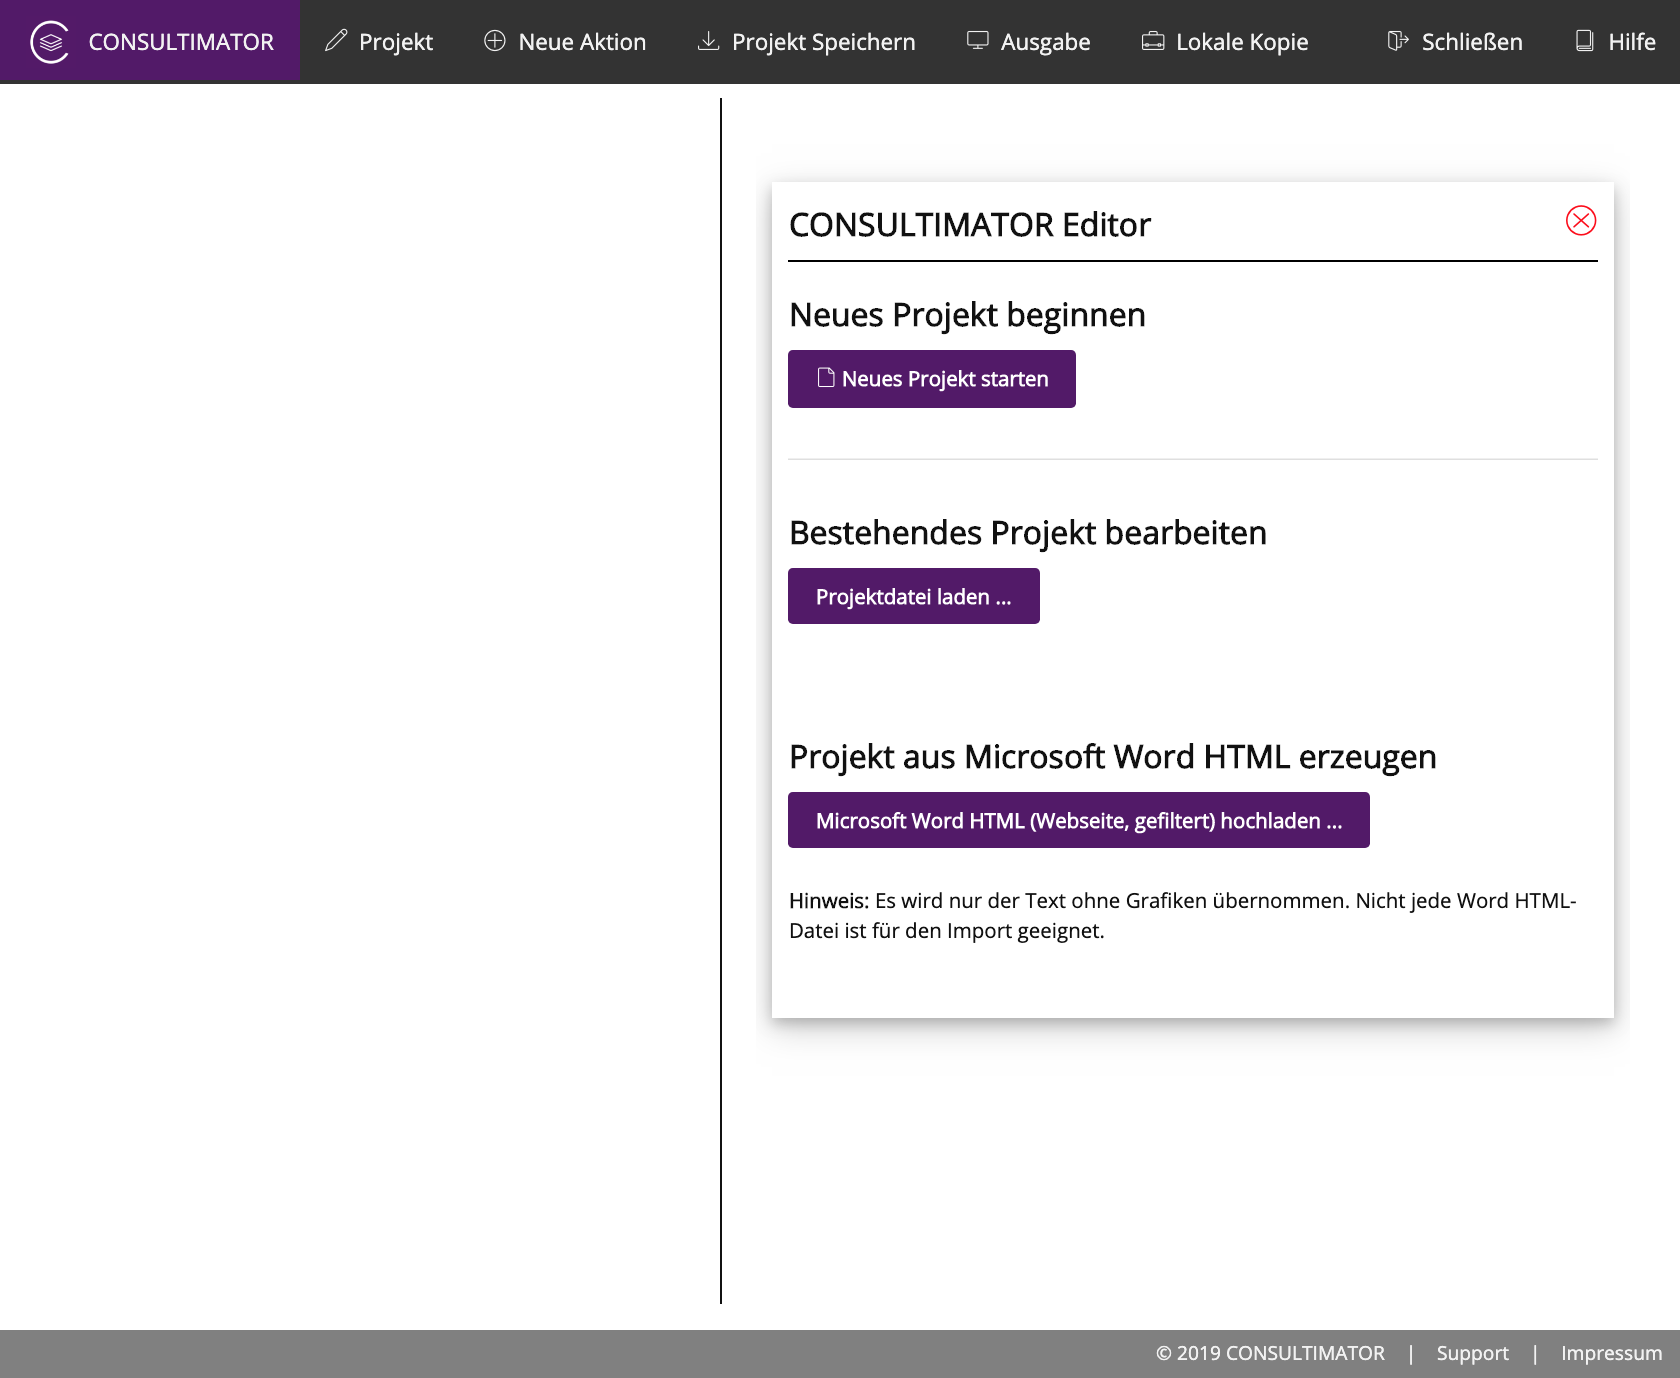
Task: Click the Hinweis note text
Action: click(1183, 915)
